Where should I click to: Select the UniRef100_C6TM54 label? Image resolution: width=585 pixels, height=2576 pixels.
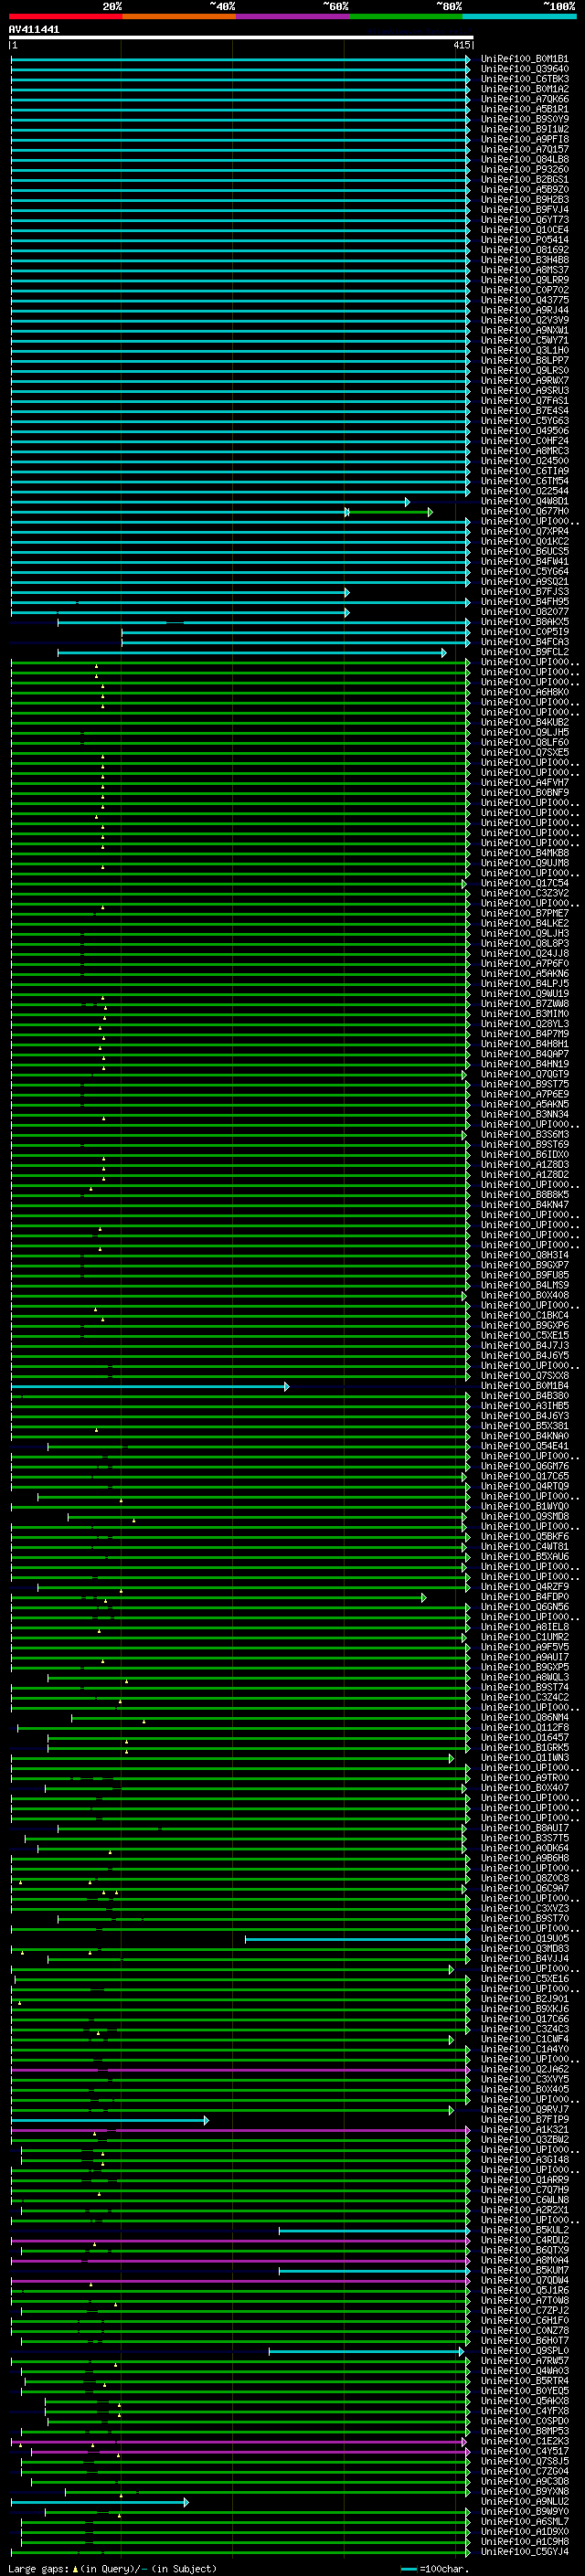(524, 481)
